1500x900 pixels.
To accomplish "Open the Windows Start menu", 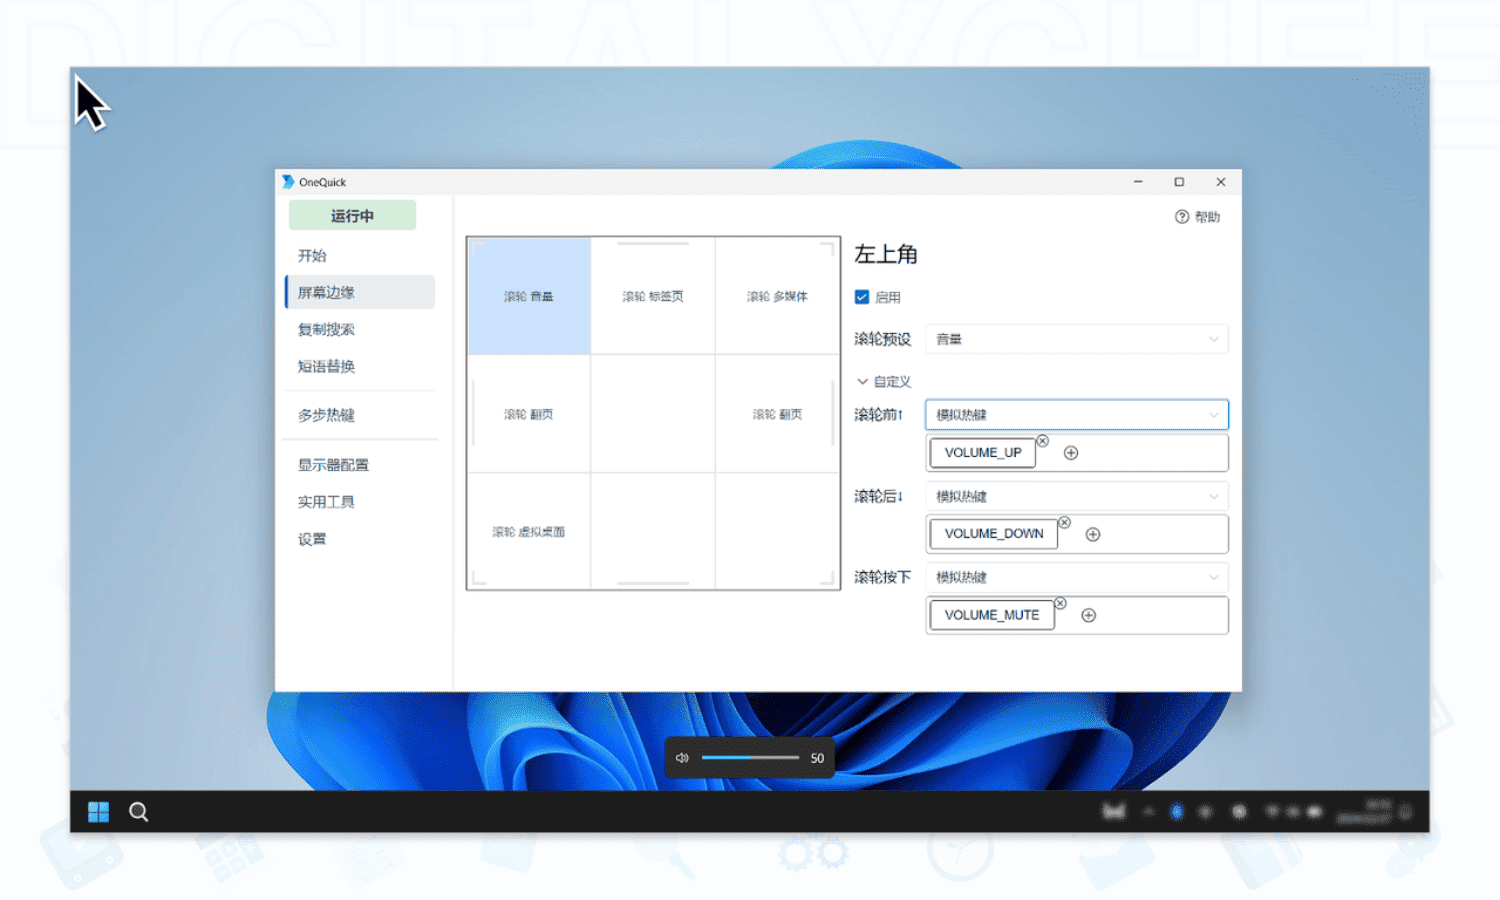I will coord(98,812).
